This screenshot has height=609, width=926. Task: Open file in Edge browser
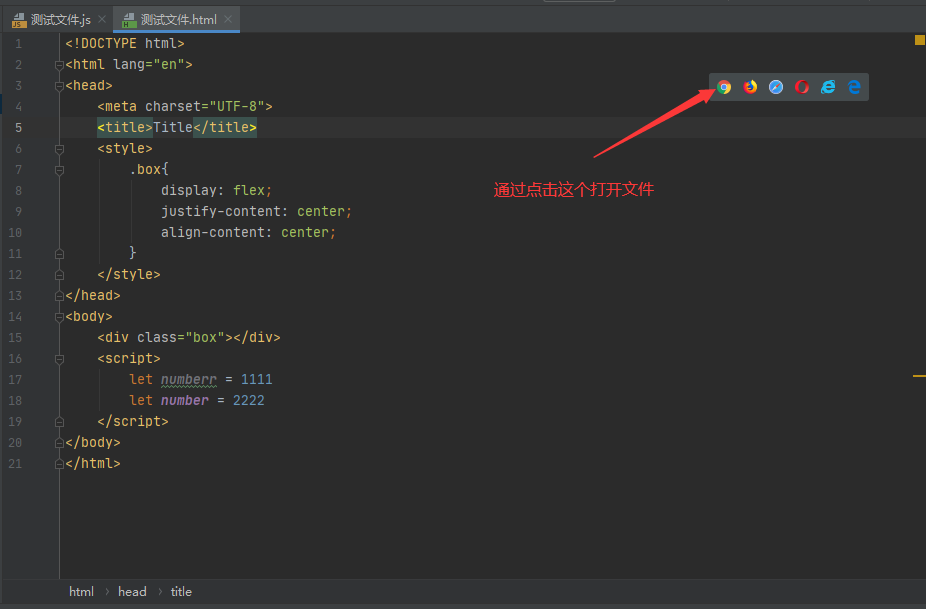coord(854,87)
